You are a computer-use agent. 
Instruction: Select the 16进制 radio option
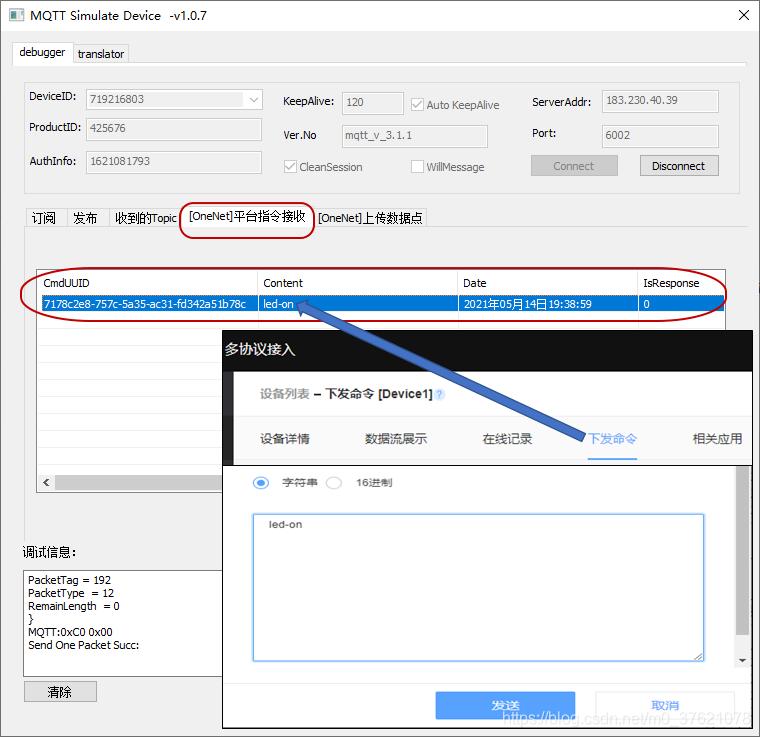coord(333,483)
